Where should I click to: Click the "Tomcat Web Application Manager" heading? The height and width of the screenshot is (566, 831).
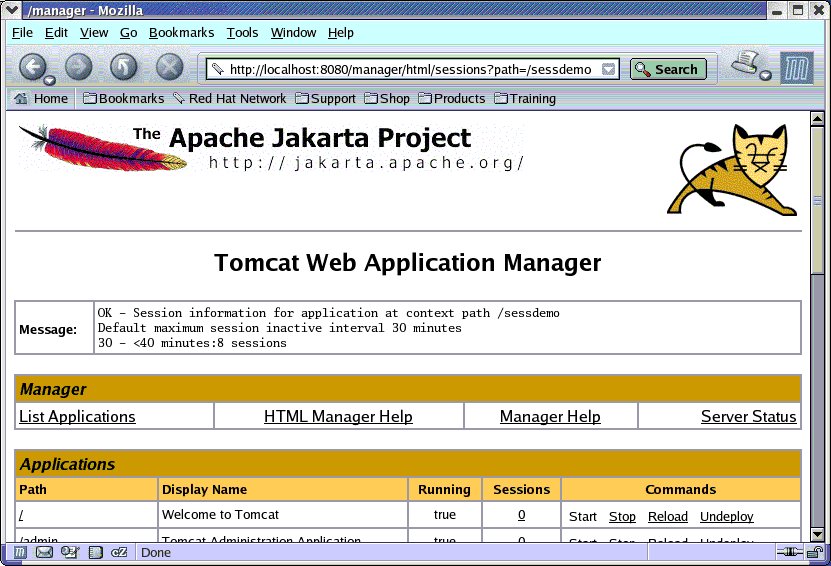coord(408,263)
